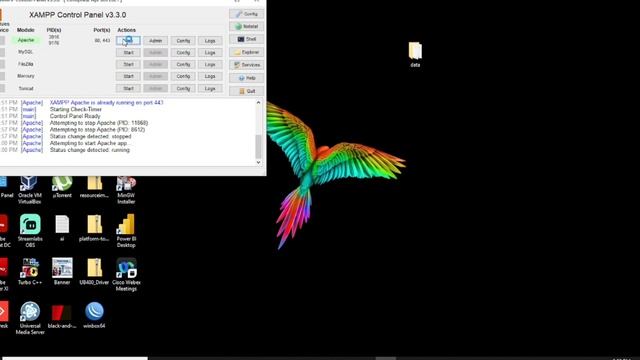Click log line 'Starting Check-Timer'
The width and height of the screenshot is (640, 360).
tap(76, 109)
